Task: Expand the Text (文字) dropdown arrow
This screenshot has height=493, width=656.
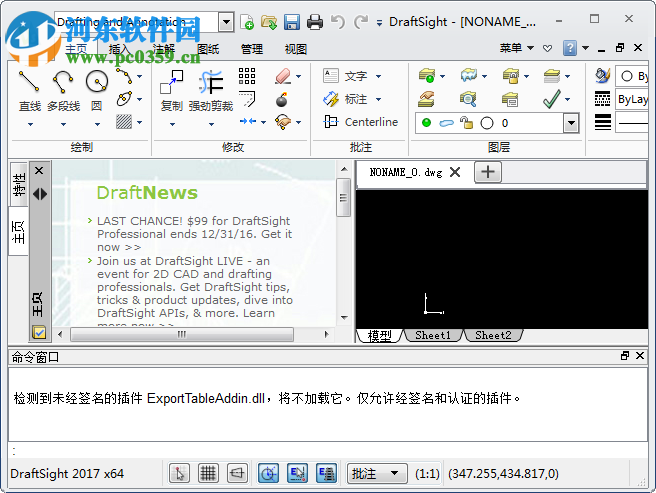Action: (x=378, y=76)
